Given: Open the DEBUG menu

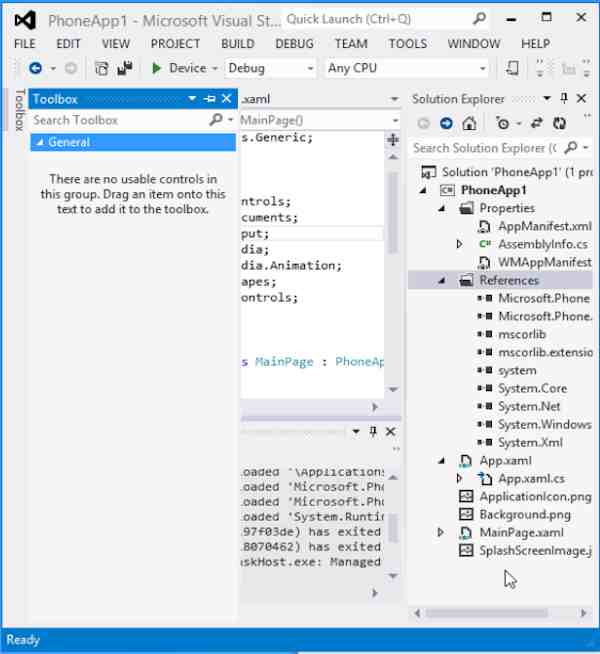Looking at the screenshot, I should (x=294, y=43).
